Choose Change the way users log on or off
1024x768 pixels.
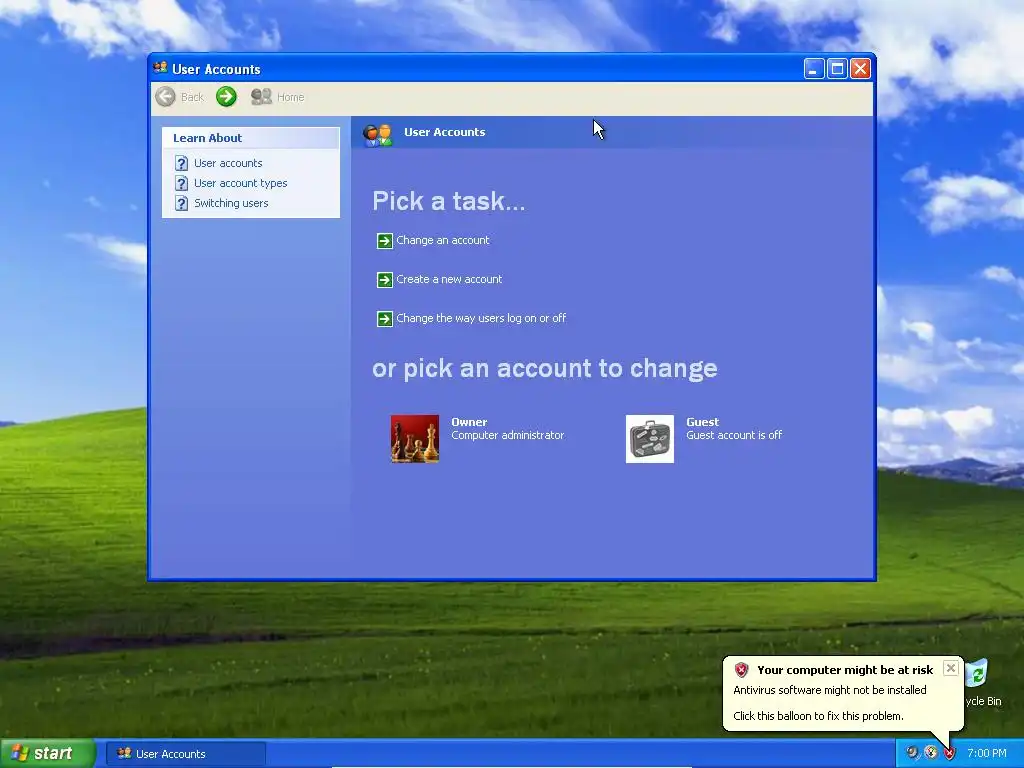click(481, 318)
